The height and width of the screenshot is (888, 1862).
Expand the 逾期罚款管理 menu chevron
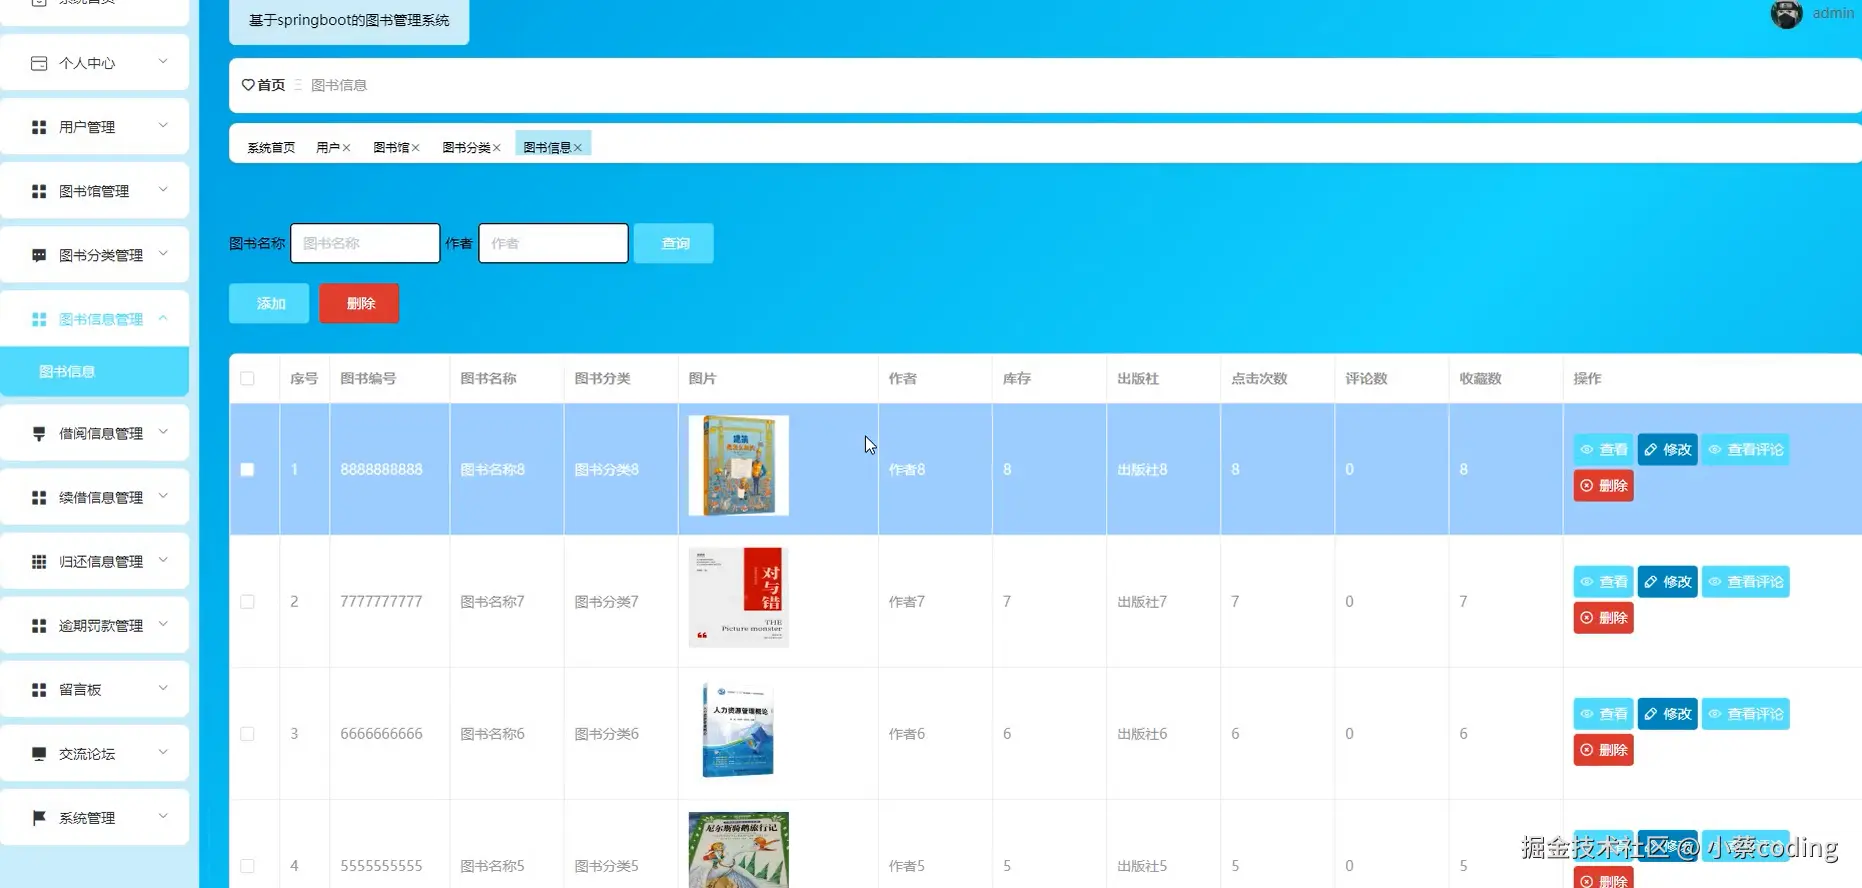click(x=163, y=624)
